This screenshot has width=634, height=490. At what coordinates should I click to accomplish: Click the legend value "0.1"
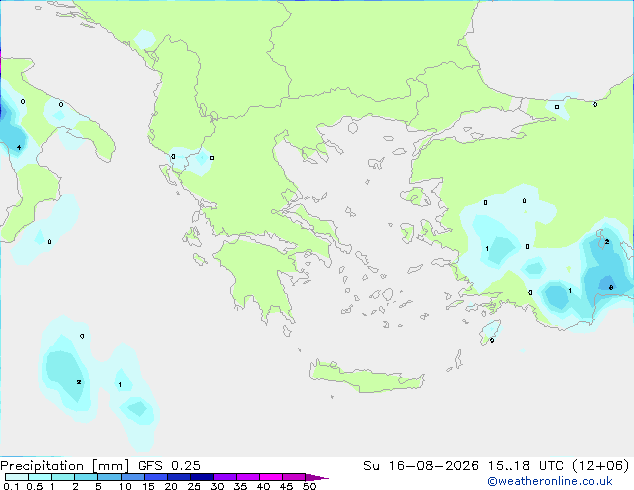[11, 486]
